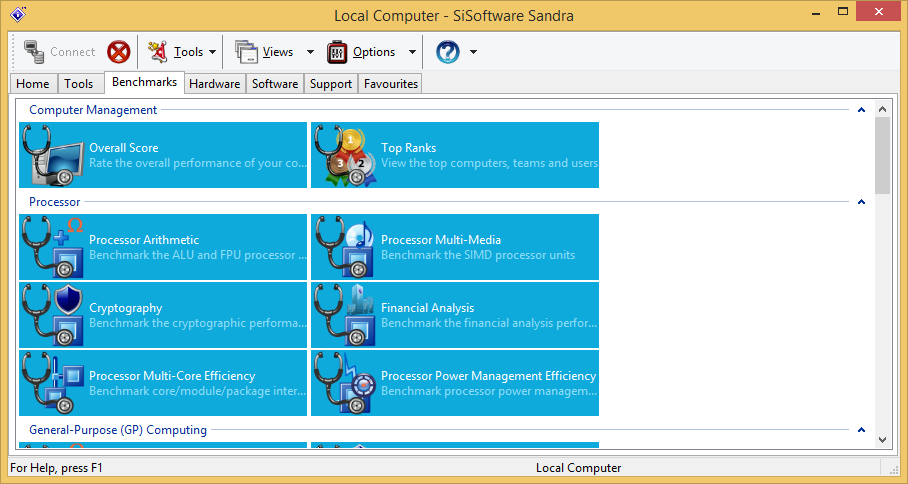Click the scrollbar up arrow
908x484 pixels.
[x=882, y=109]
